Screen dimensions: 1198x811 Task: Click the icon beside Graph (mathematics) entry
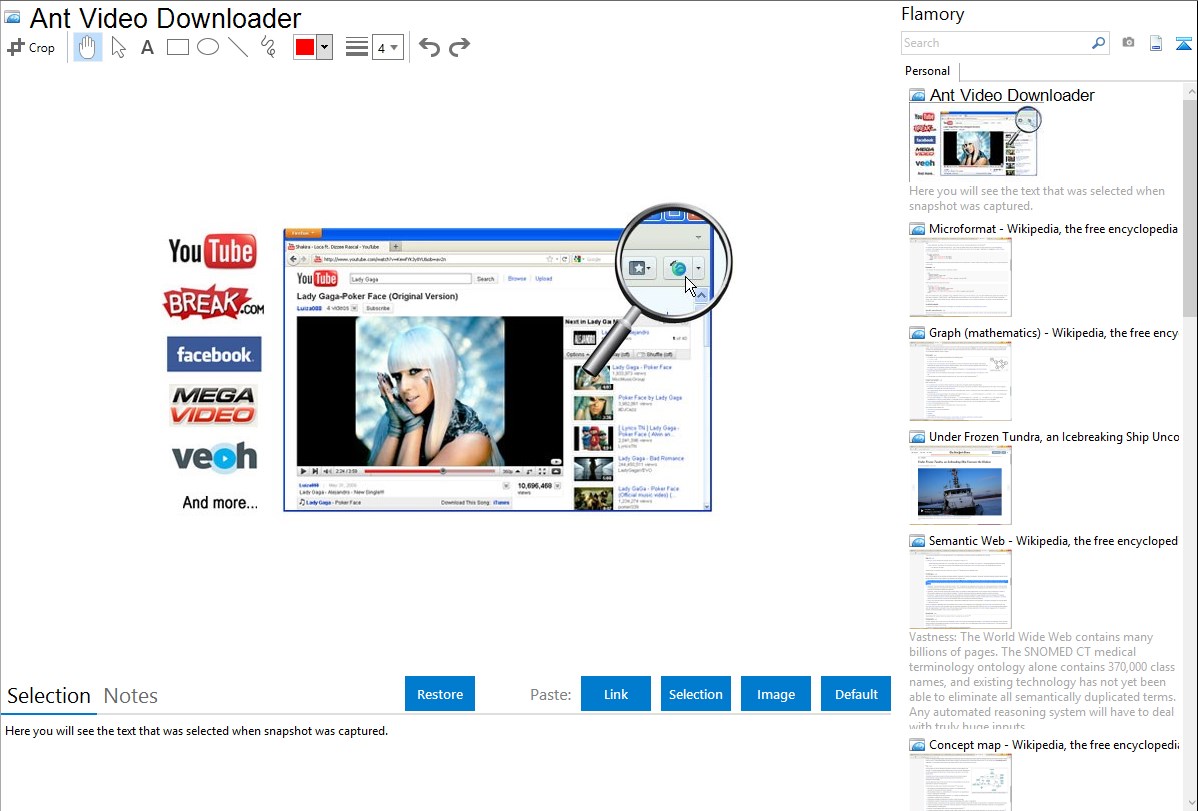[x=917, y=333]
